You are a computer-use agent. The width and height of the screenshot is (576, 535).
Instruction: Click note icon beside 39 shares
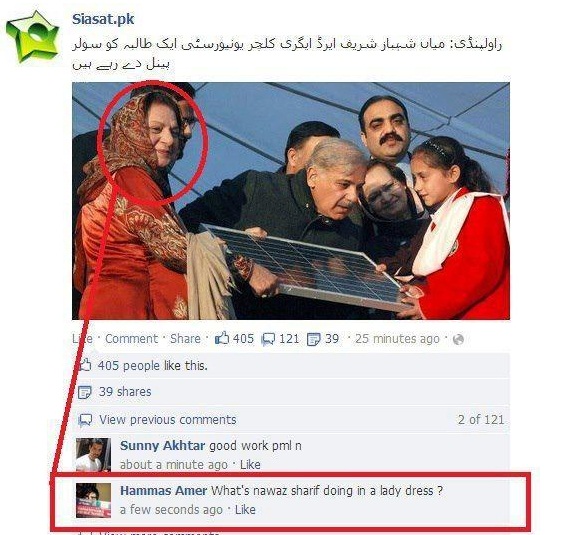pyautogui.click(x=85, y=392)
